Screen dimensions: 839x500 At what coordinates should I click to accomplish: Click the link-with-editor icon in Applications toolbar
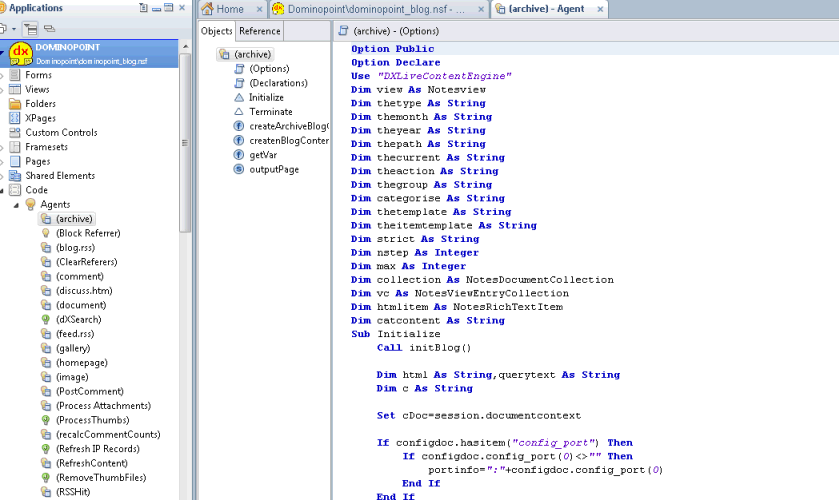(x=49, y=28)
